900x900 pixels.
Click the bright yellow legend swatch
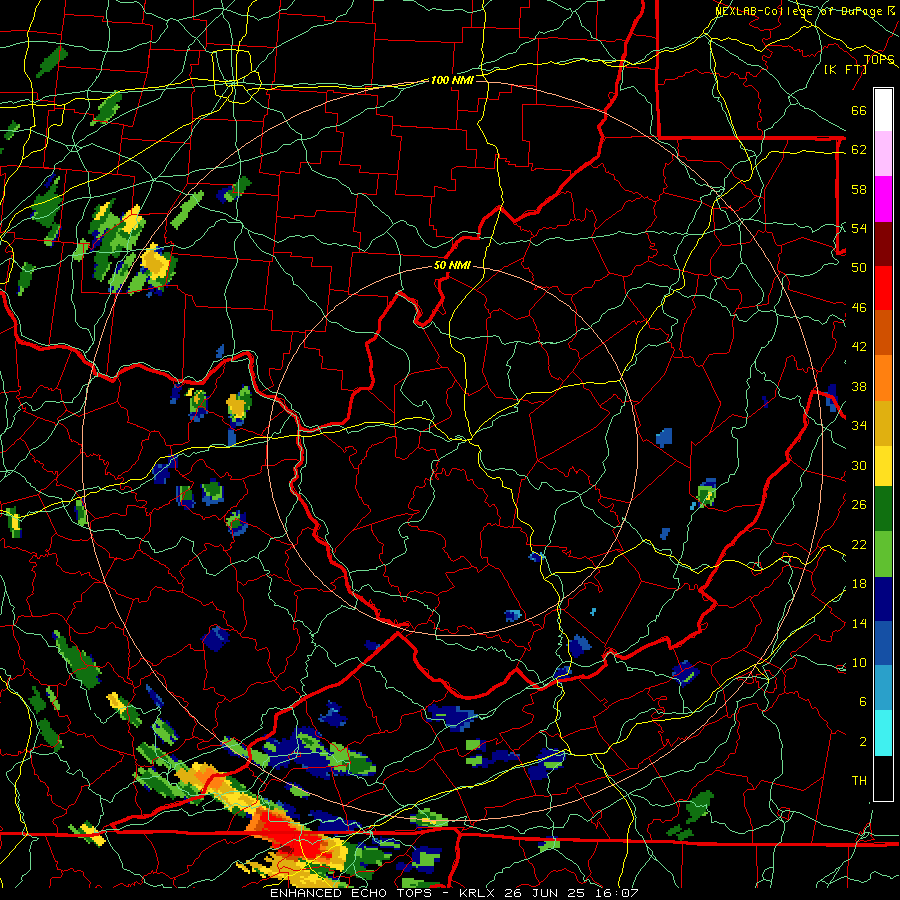883,466
